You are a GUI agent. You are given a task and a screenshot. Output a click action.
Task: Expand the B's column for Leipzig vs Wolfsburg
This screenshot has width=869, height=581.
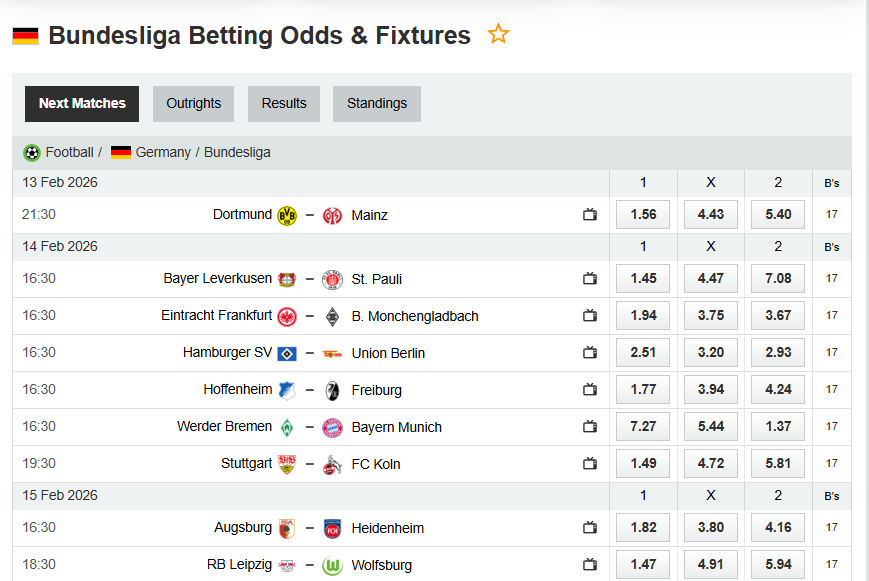click(831, 564)
